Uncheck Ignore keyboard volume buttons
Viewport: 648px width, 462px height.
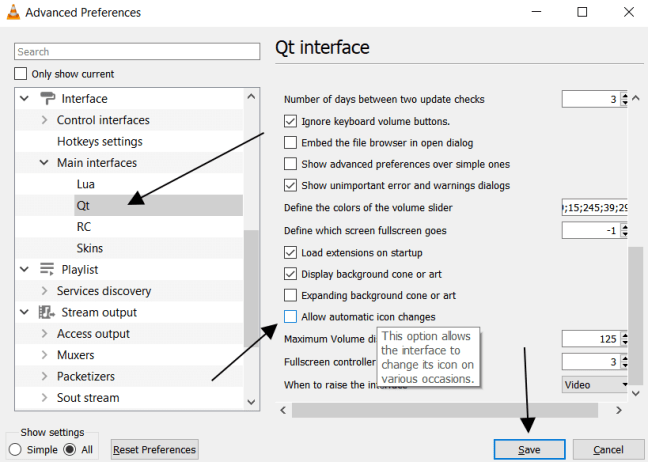pyautogui.click(x=291, y=121)
